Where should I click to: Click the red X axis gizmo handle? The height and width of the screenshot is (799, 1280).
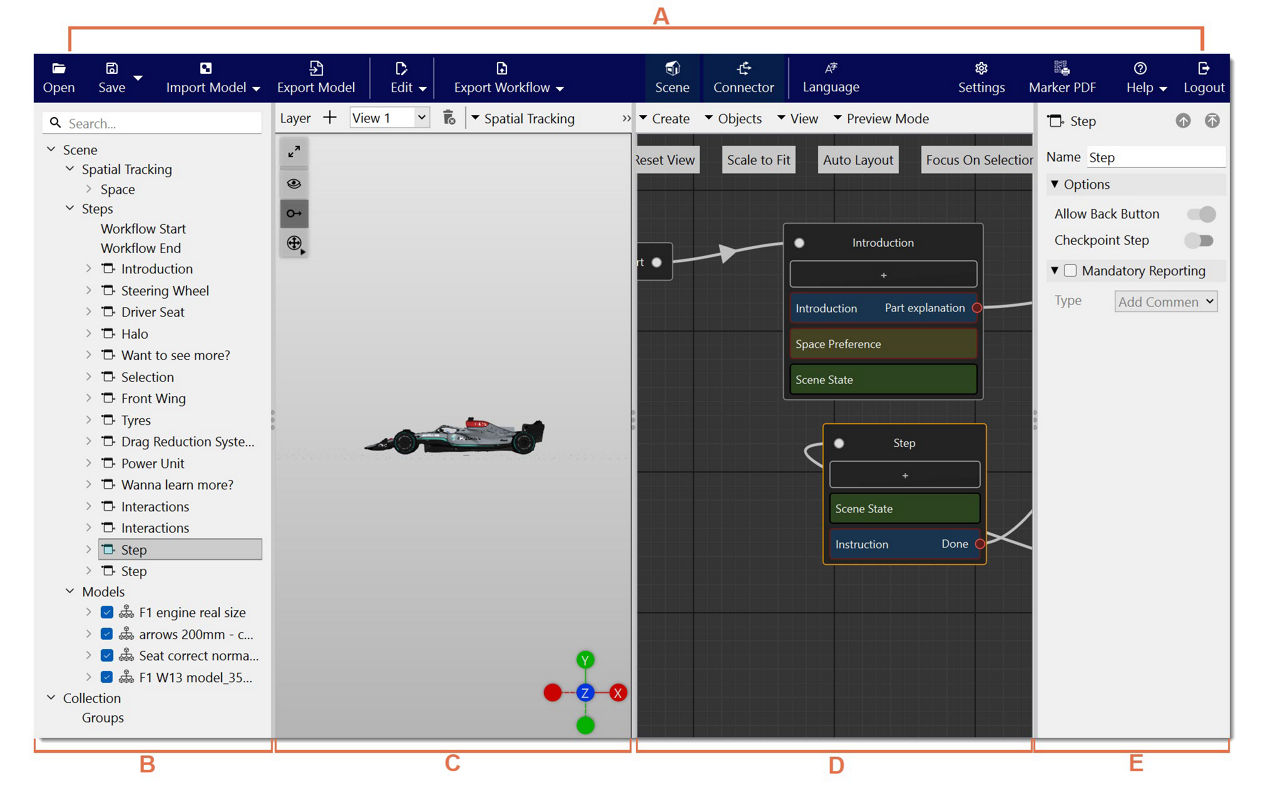click(x=618, y=693)
